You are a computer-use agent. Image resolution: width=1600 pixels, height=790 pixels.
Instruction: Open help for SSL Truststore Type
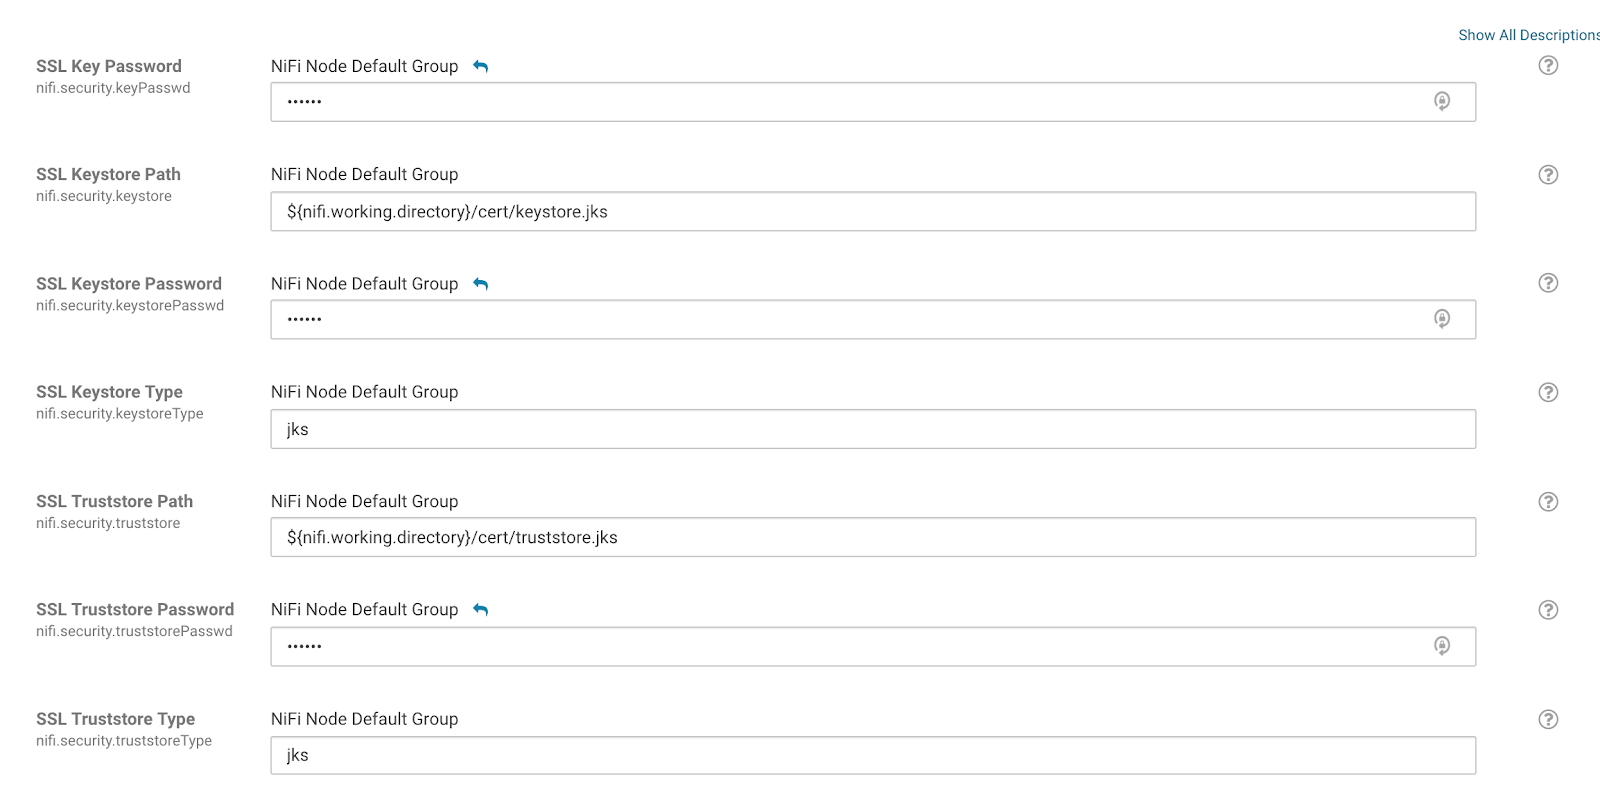(x=1548, y=719)
